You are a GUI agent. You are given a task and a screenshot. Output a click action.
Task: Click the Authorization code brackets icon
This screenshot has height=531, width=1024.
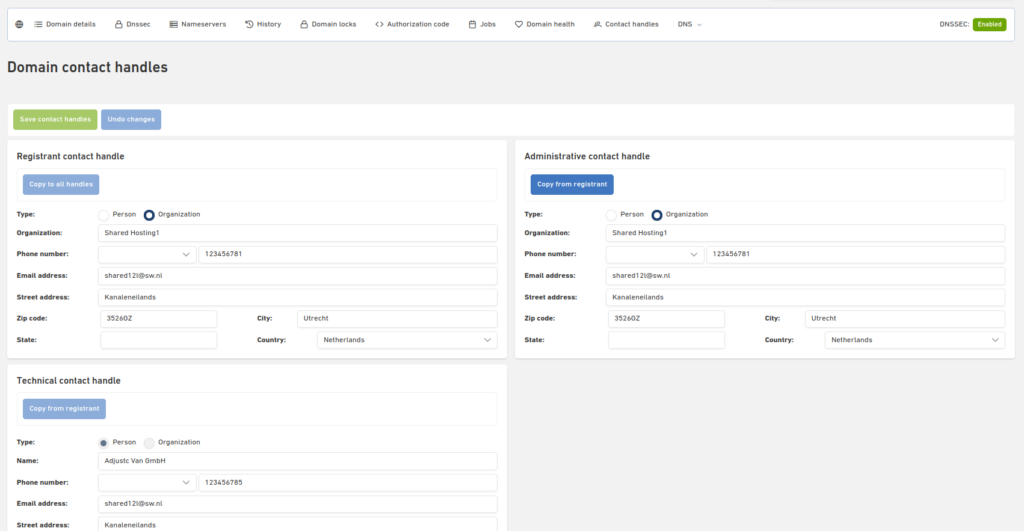coord(379,24)
